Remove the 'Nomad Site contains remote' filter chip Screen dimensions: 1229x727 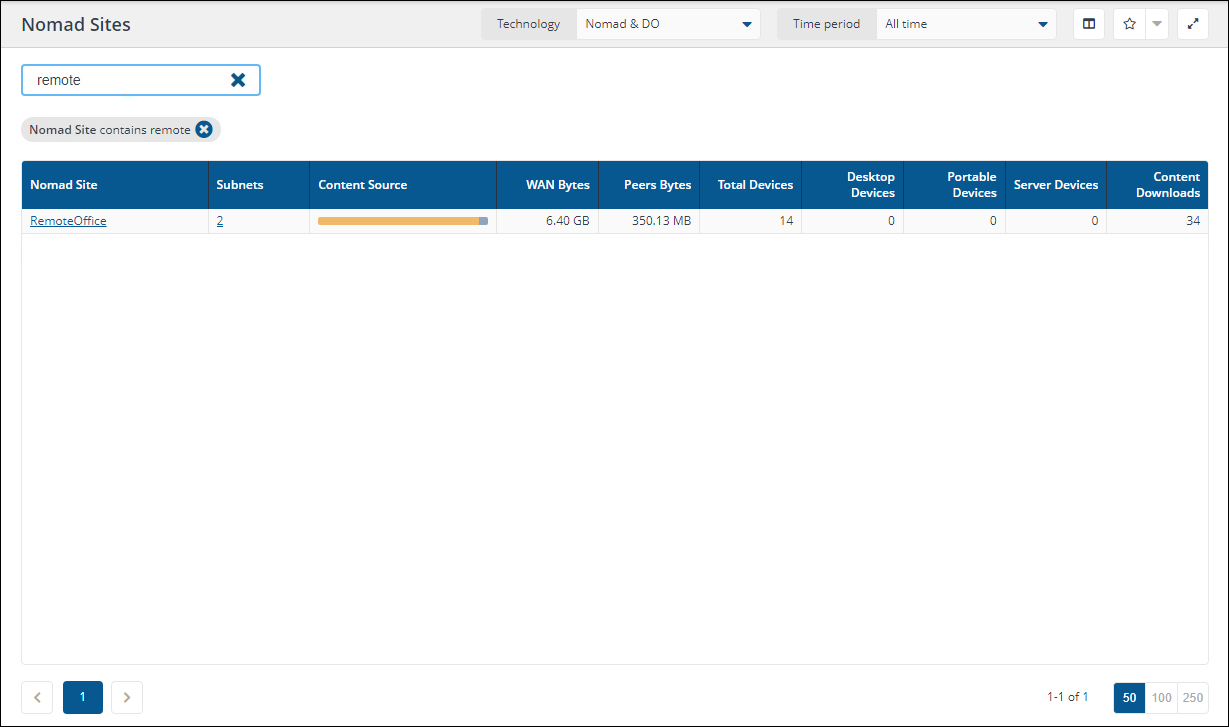[x=204, y=129]
